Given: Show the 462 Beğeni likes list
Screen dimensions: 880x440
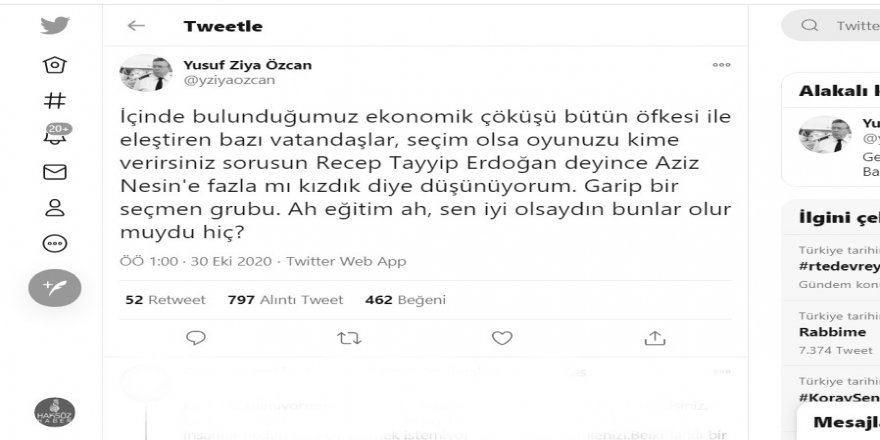Looking at the screenshot, I should pyautogui.click(x=405, y=299).
